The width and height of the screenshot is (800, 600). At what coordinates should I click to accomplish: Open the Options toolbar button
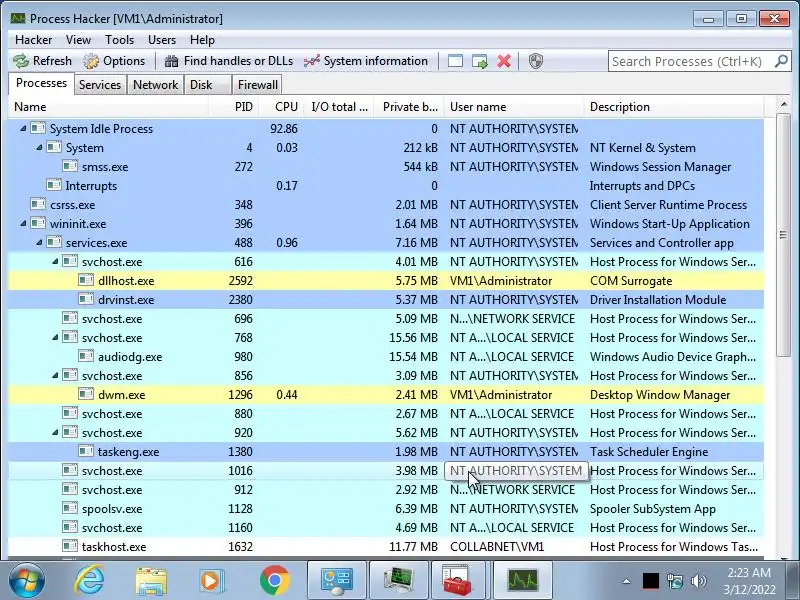(x=114, y=61)
